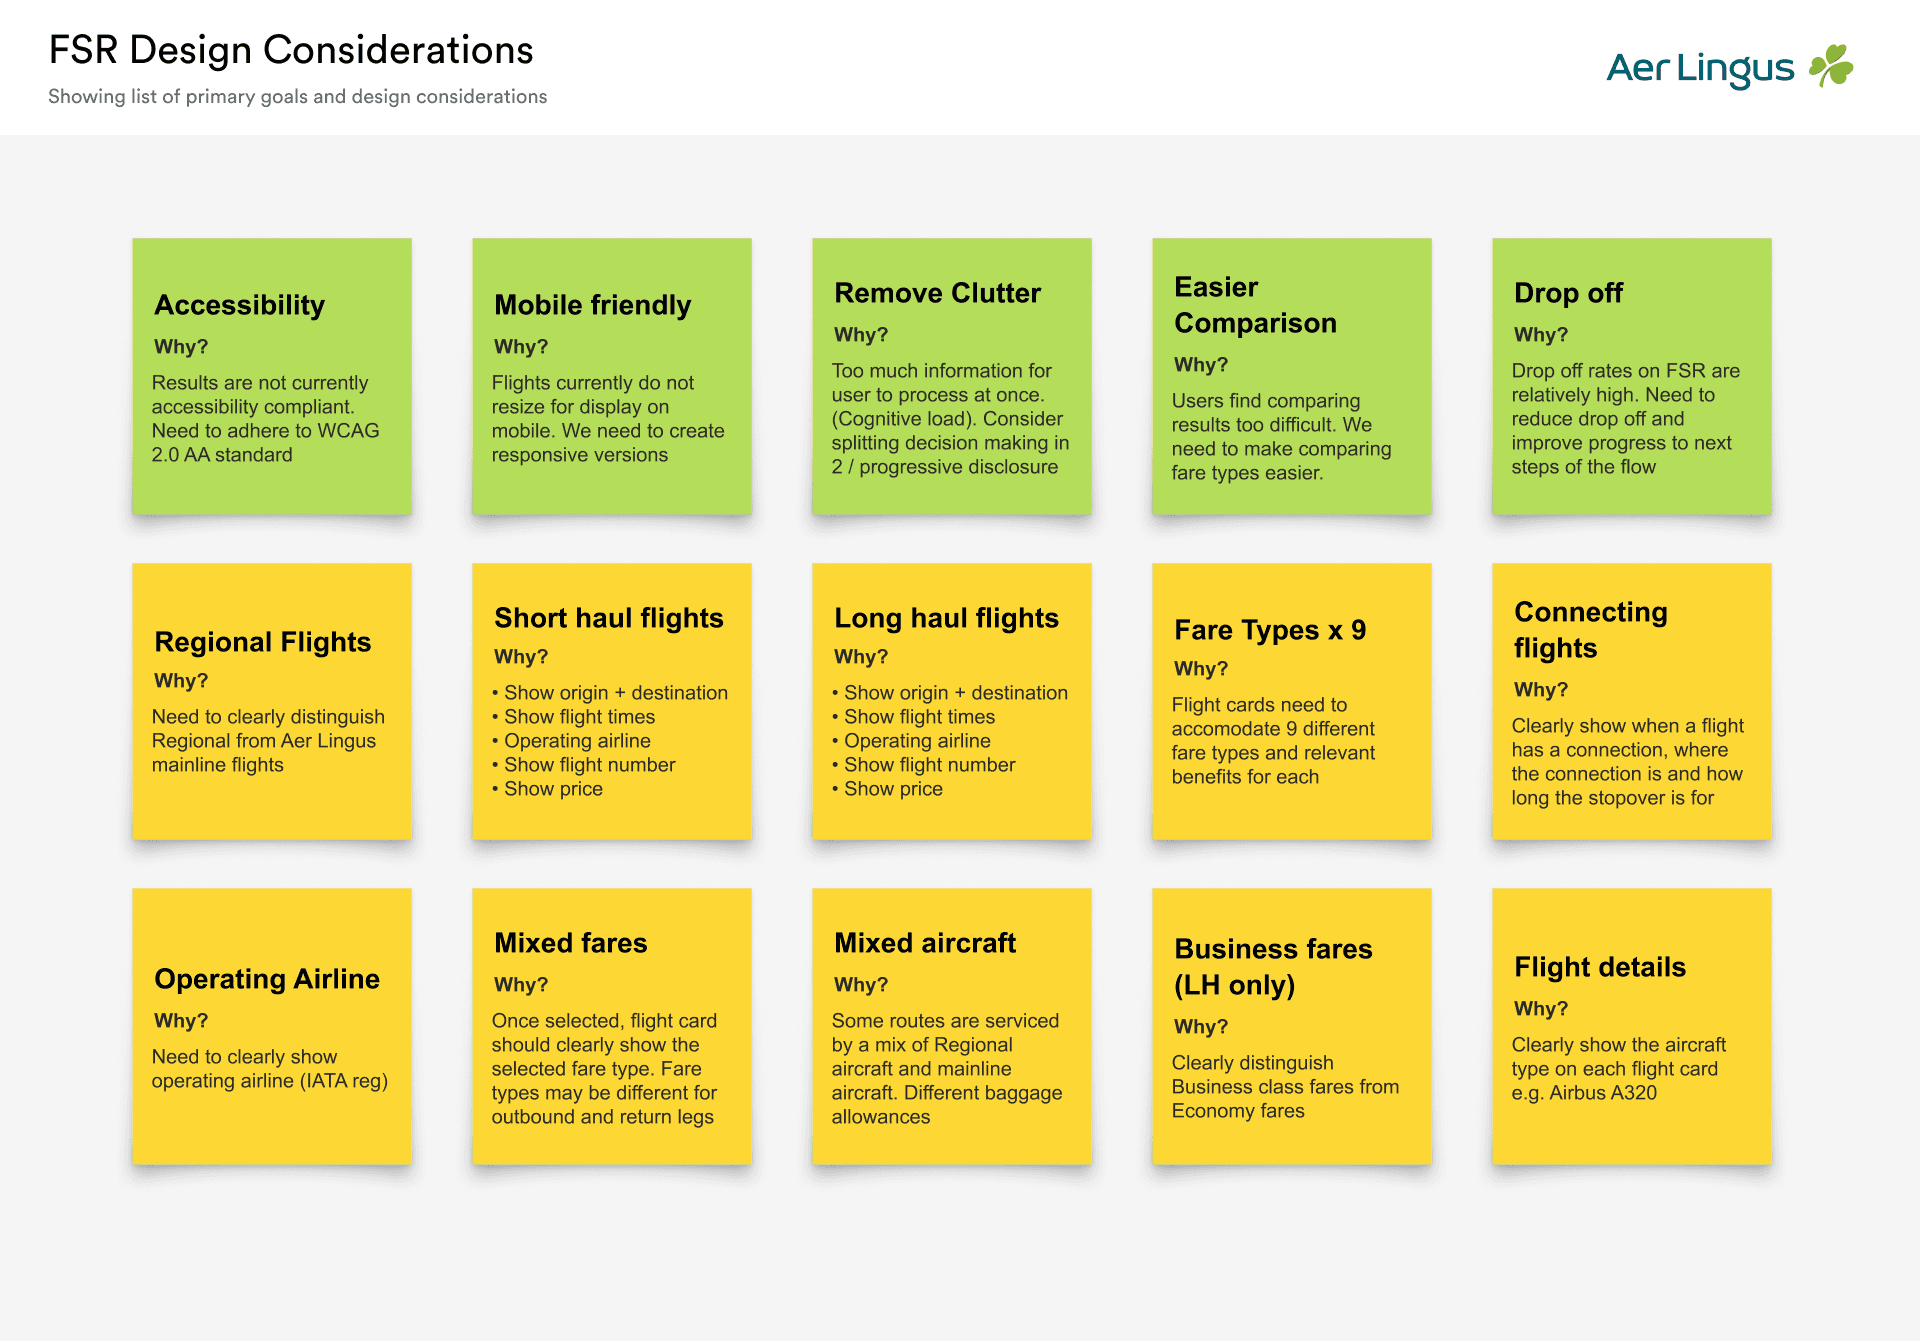Viewport: 1920px width, 1341px height.
Task: Click the Flight details yellow note
Action: [x=1631, y=1026]
